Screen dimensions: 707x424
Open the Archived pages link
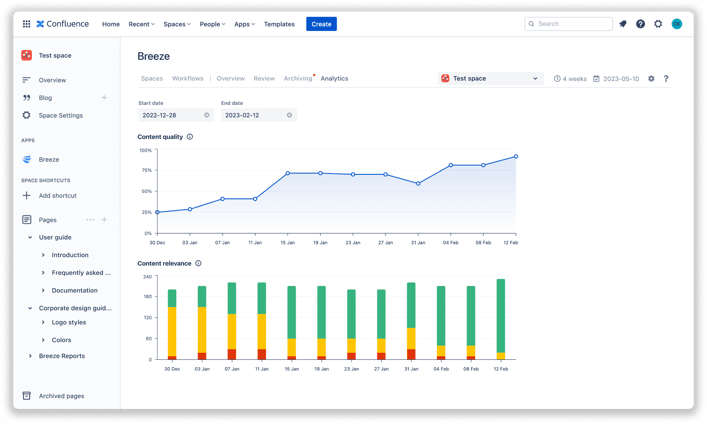tap(61, 396)
